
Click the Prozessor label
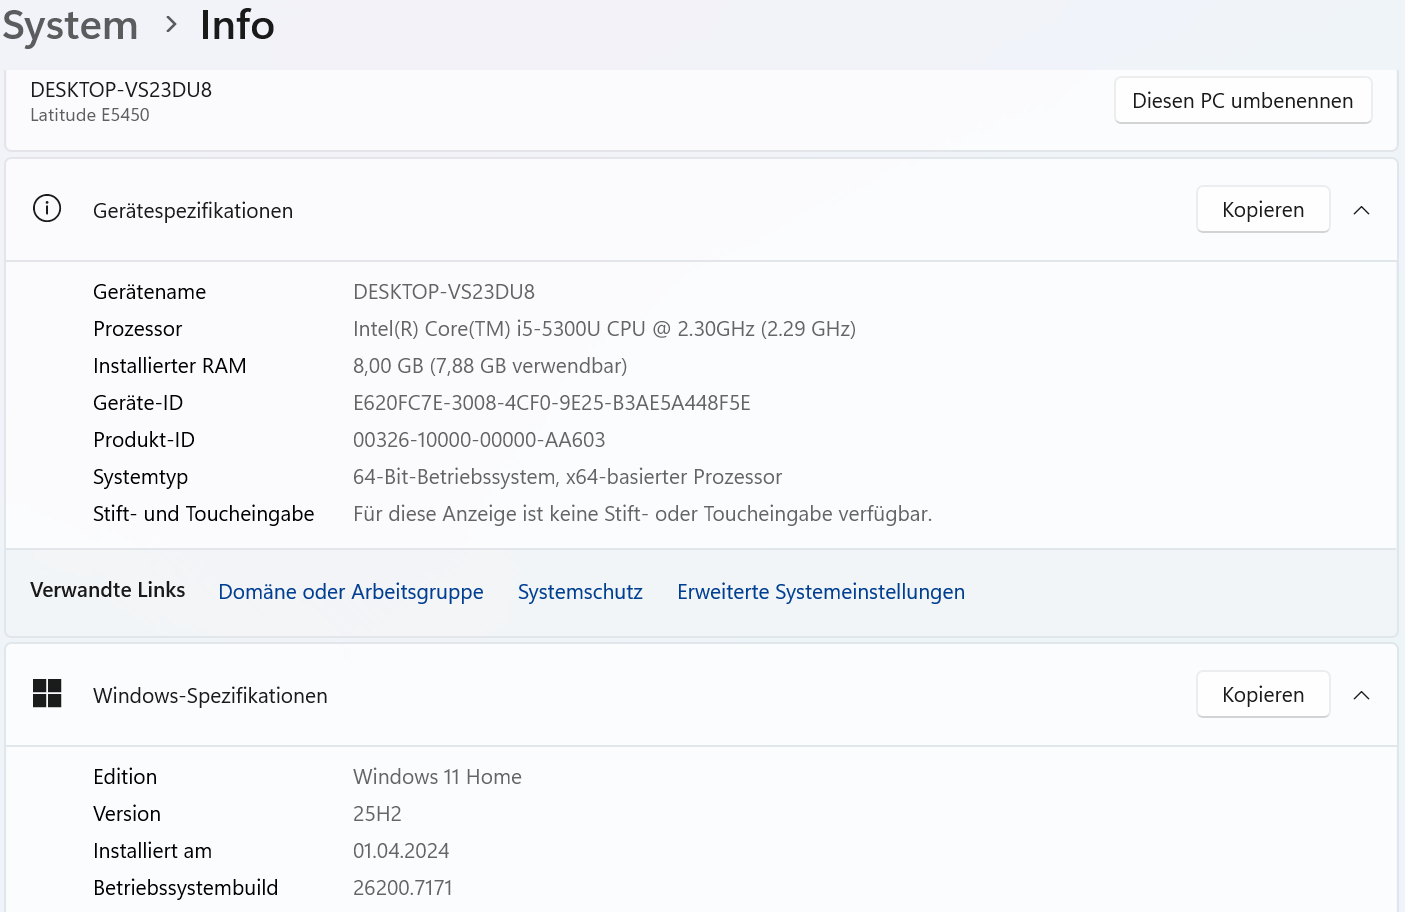[138, 329]
